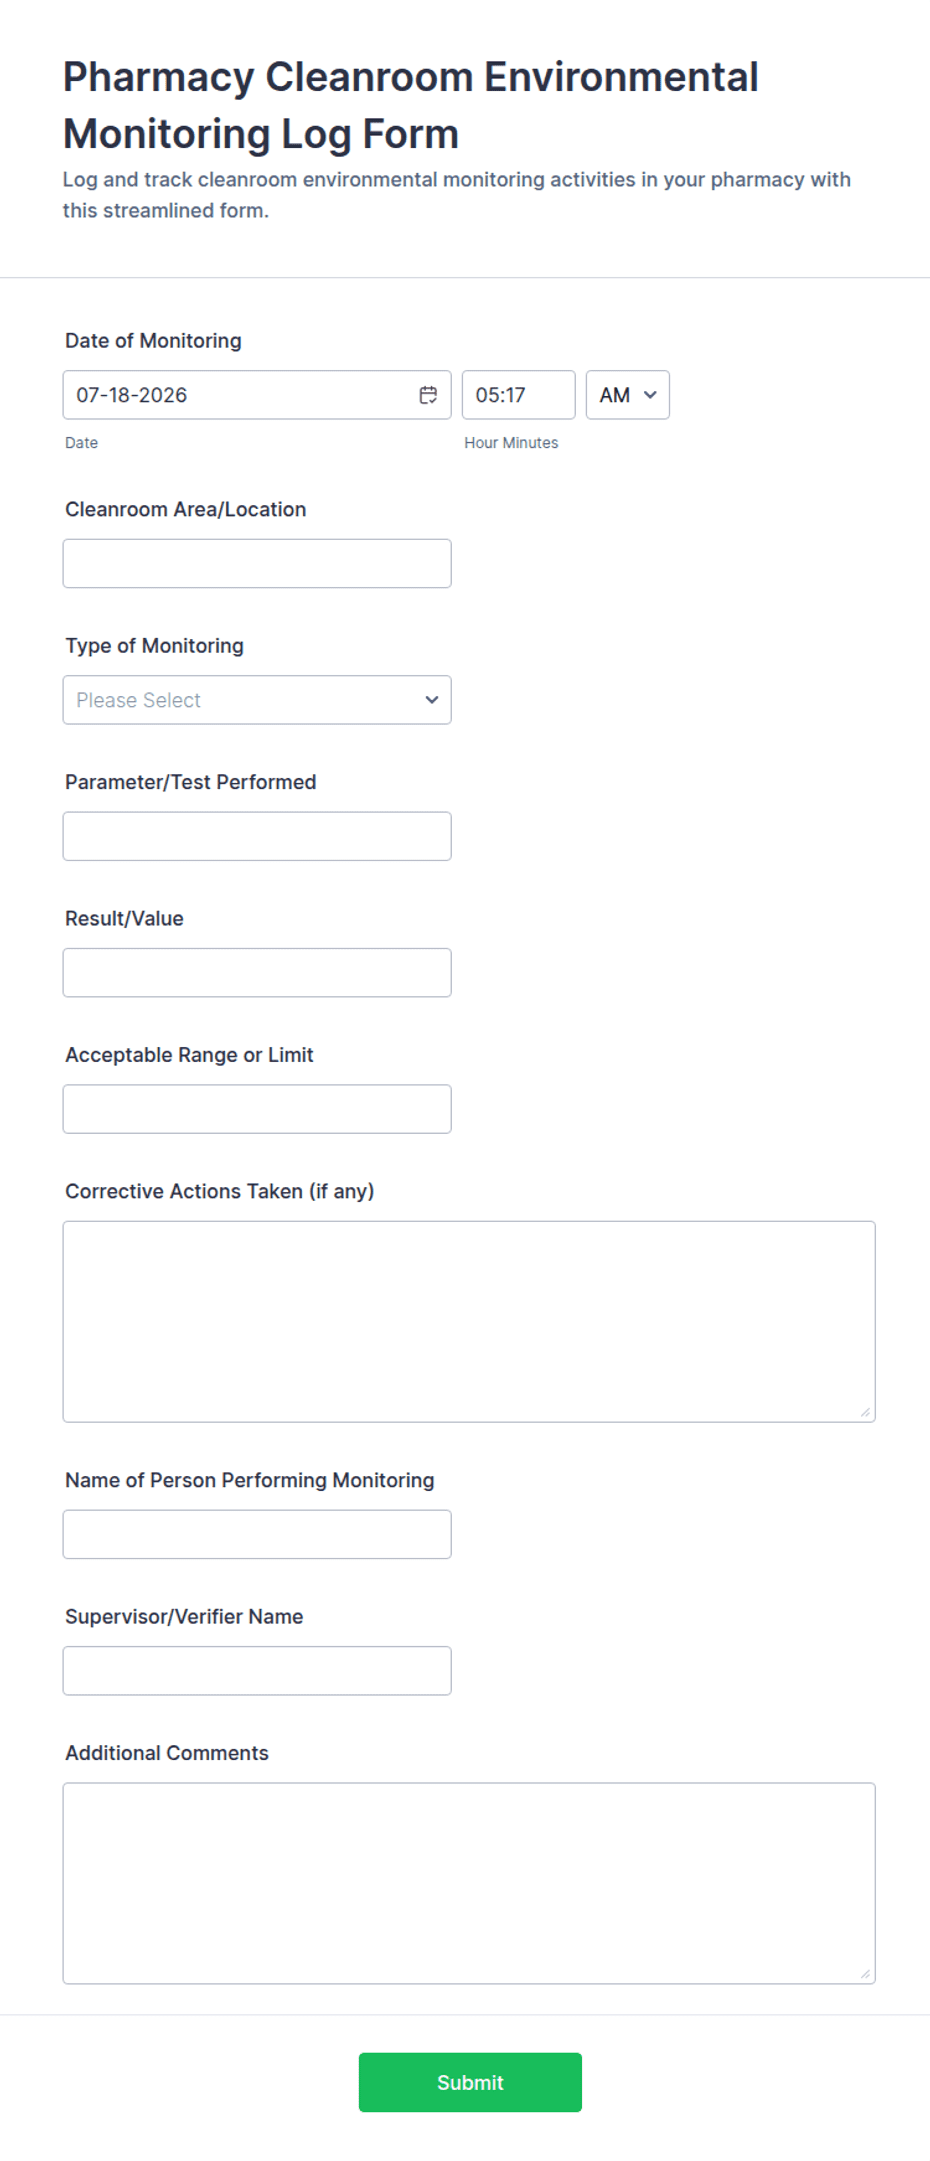Image resolution: width=930 pixels, height=2161 pixels.
Task: Click the Supervisor/Verifier Name label
Action: [184, 1617]
